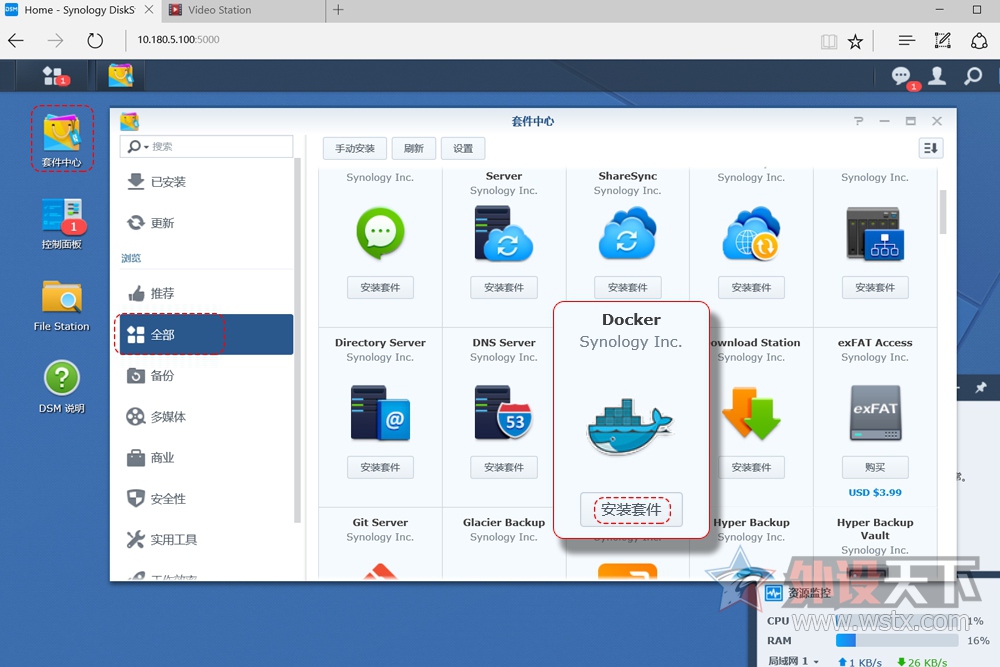Pin the widget panel with pushpin icon
Image resolution: width=1000 pixels, height=667 pixels.
(x=980, y=387)
